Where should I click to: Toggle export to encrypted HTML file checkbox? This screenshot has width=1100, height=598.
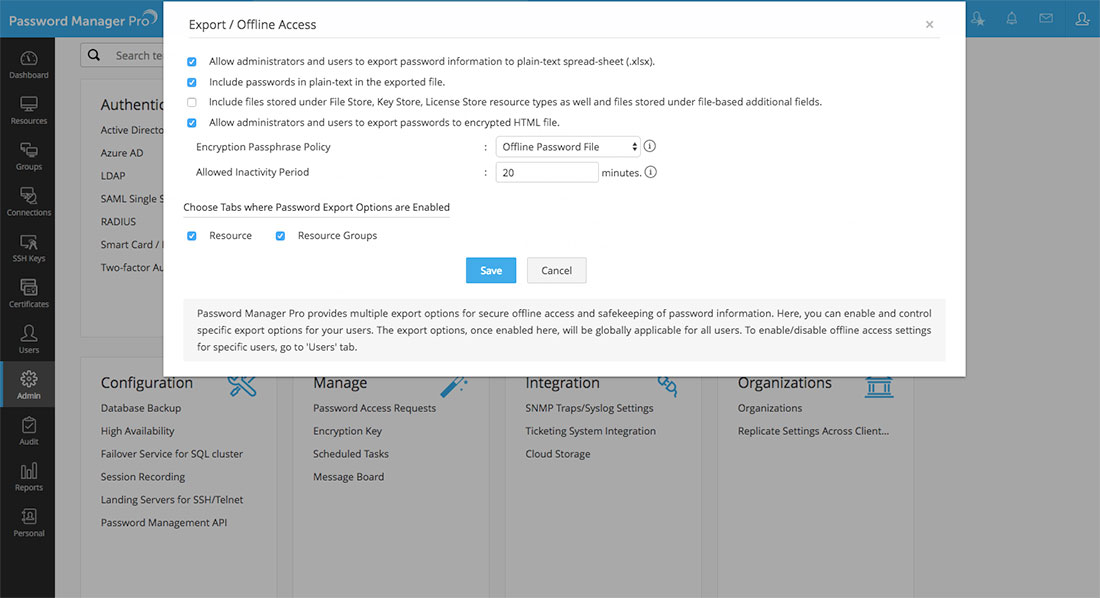[192, 123]
